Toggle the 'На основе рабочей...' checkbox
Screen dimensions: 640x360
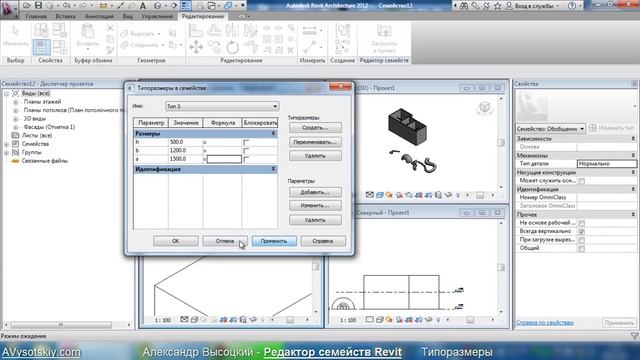coord(582,223)
